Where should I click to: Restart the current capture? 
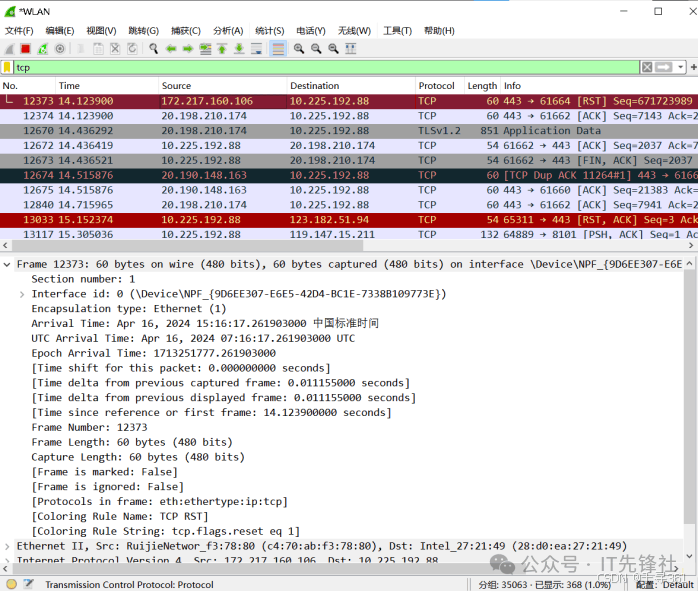pos(43,48)
